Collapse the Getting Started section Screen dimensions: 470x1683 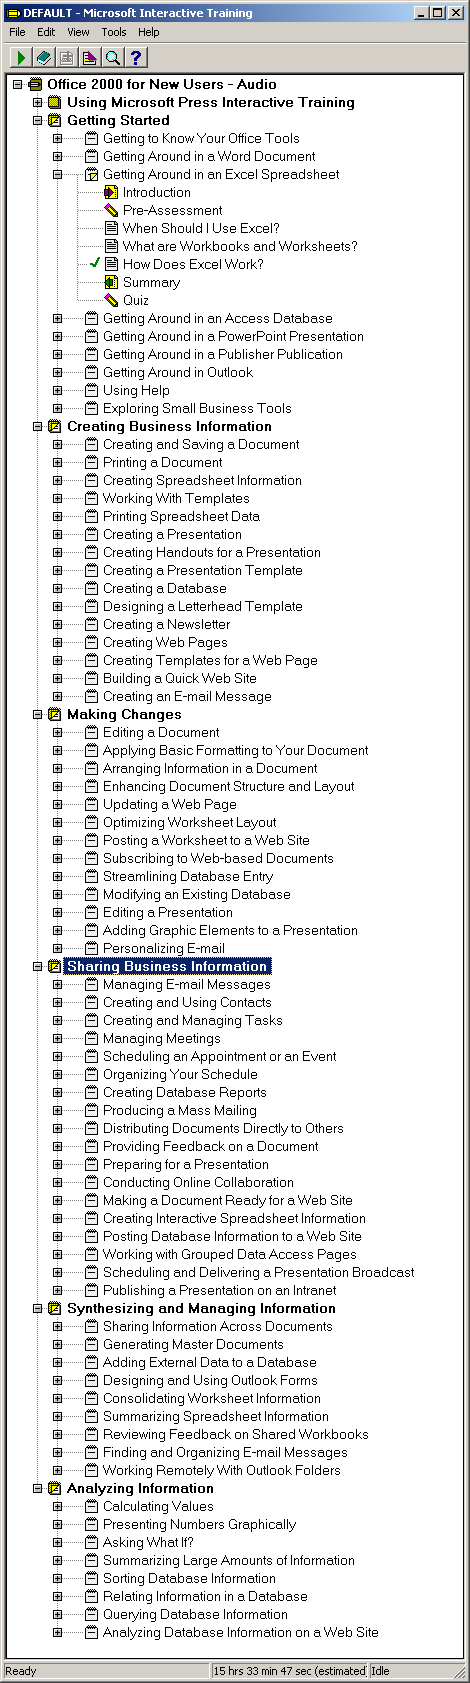pyautogui.click(x=38, y=120)
